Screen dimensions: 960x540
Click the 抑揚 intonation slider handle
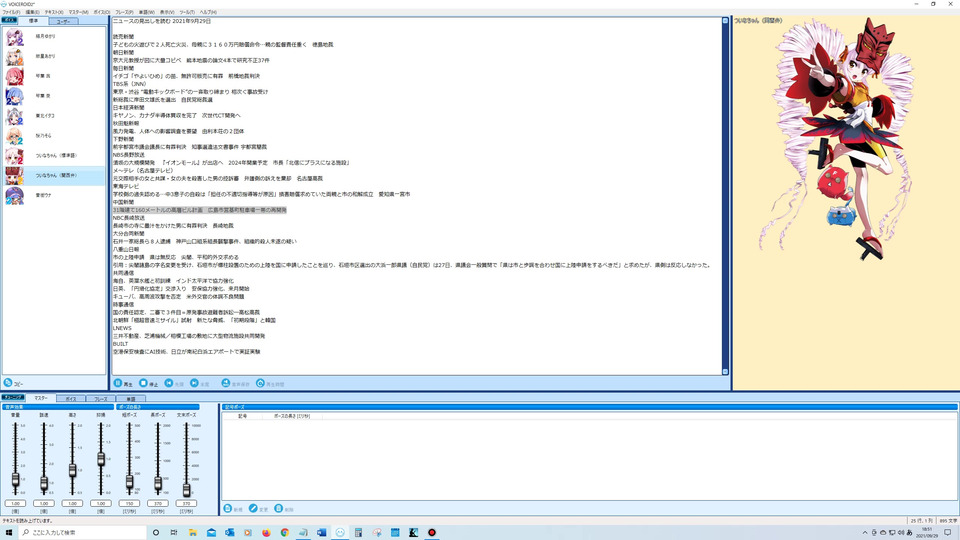pyautogui.click(x=101, y=459)
